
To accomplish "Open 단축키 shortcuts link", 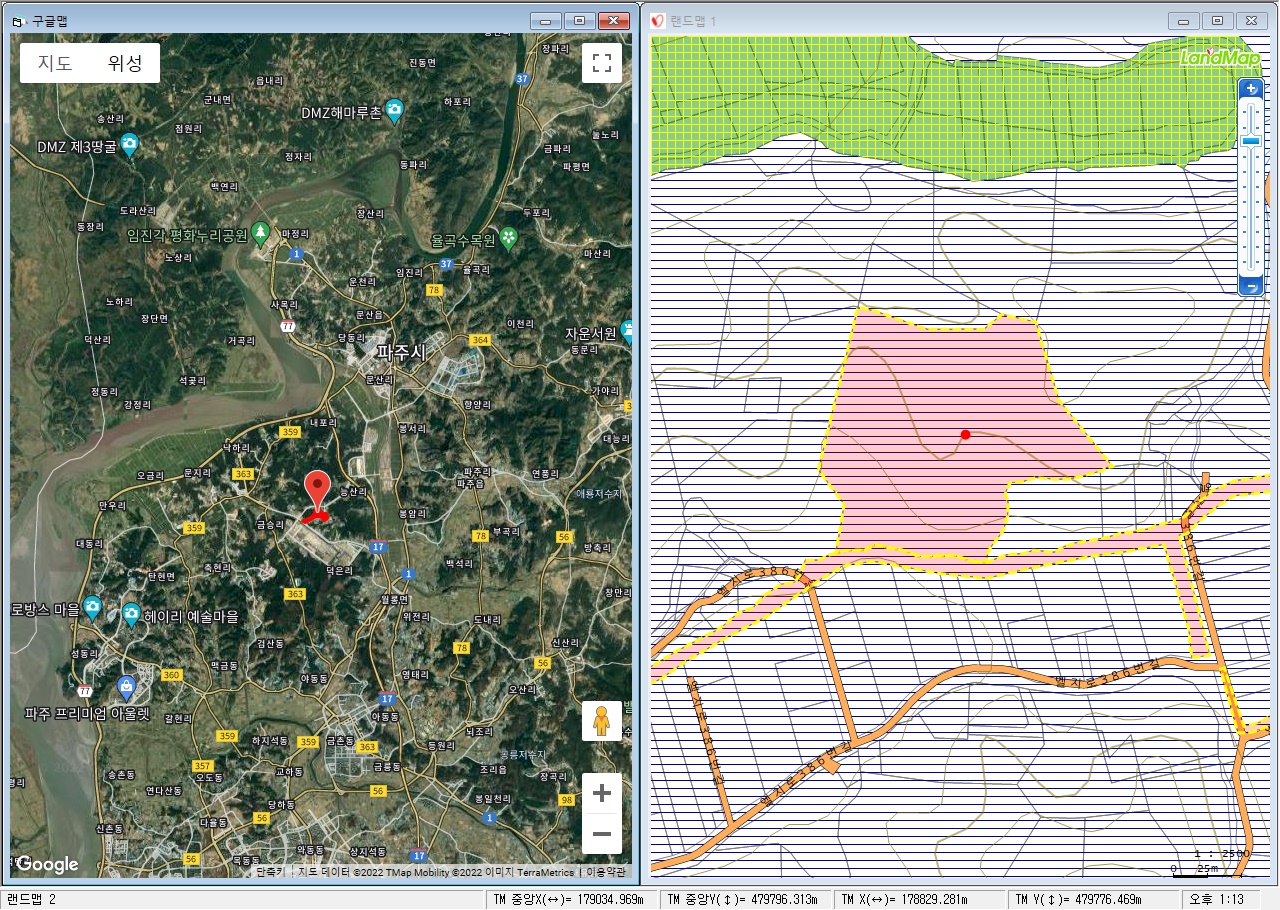I will pos(270,872).
